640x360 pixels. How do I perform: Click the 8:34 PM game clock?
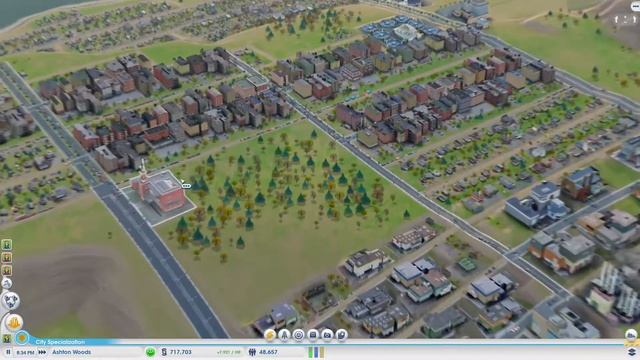click(x=25, y=352)
